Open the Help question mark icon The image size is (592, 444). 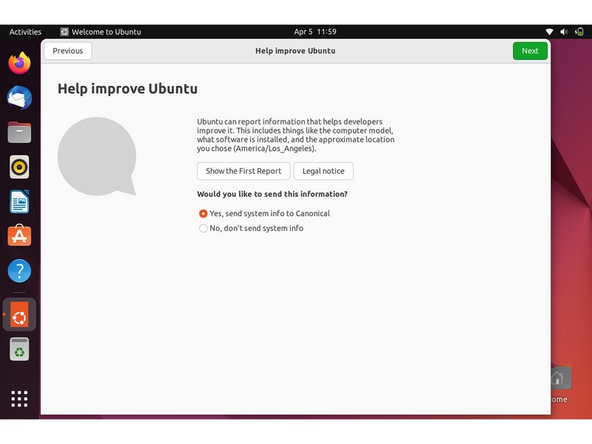pos(20,271)
